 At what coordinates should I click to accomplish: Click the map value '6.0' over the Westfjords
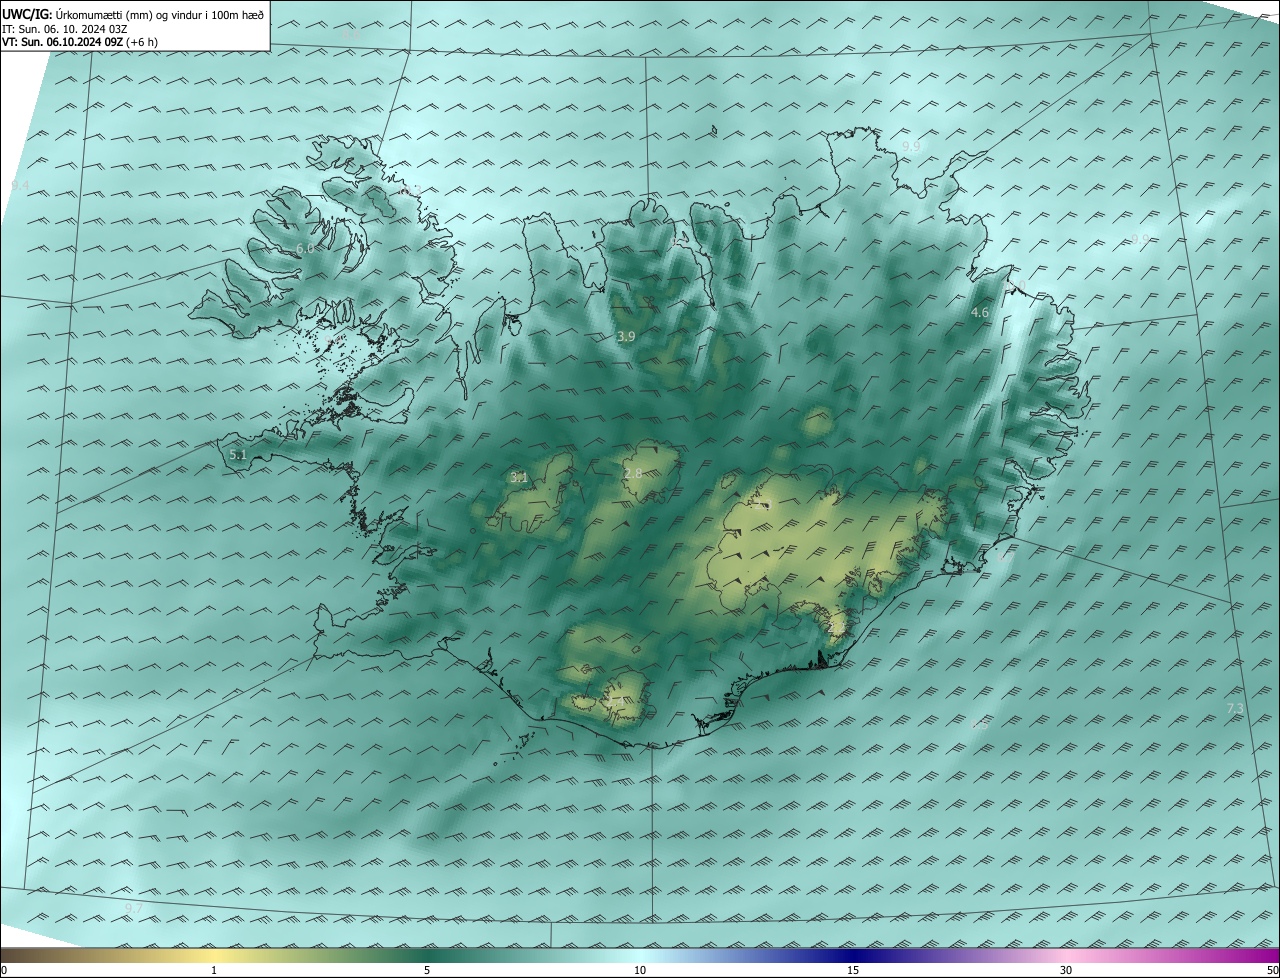point(305,248)
